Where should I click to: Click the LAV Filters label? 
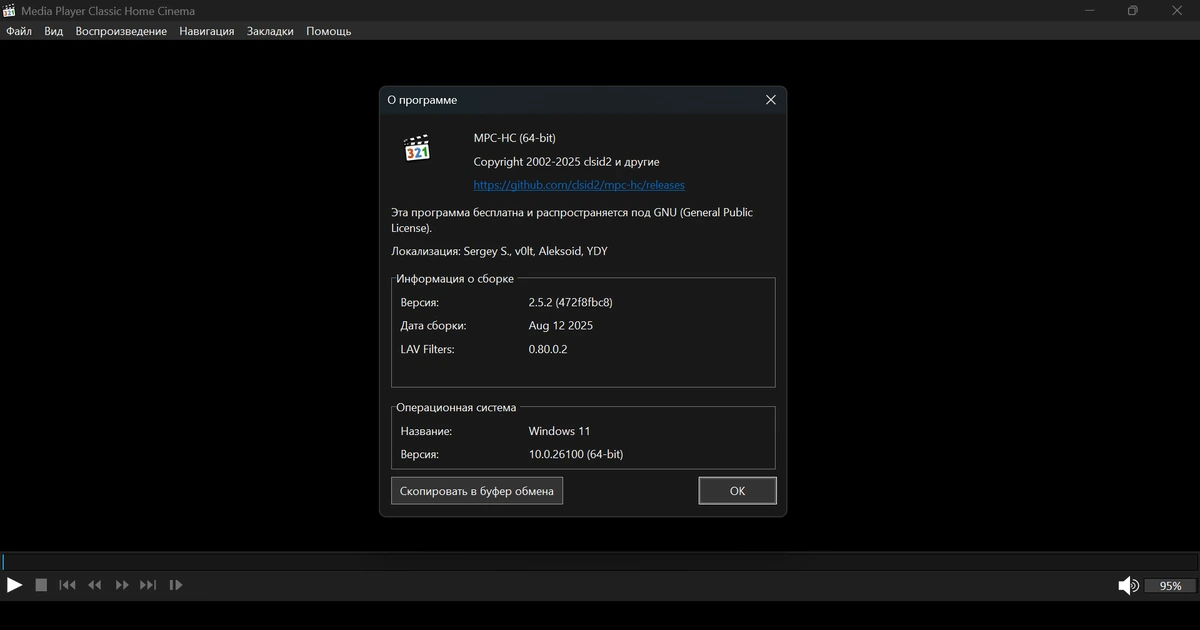coord(427,350)
